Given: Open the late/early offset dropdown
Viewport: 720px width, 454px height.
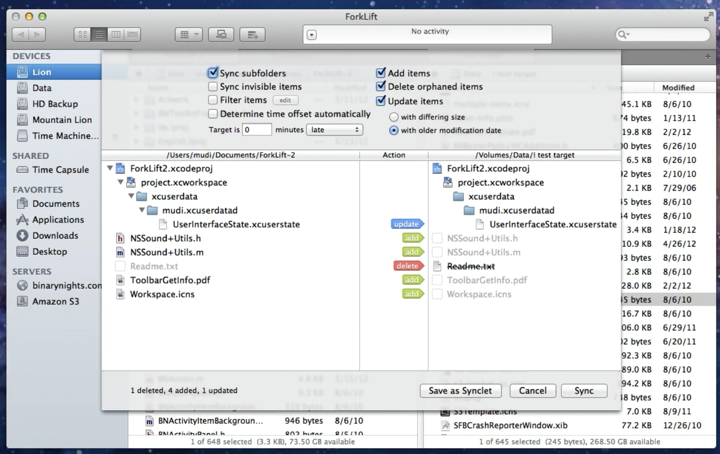Looking at the screenshot, I should pyautogui.click(x=334, y=130).
